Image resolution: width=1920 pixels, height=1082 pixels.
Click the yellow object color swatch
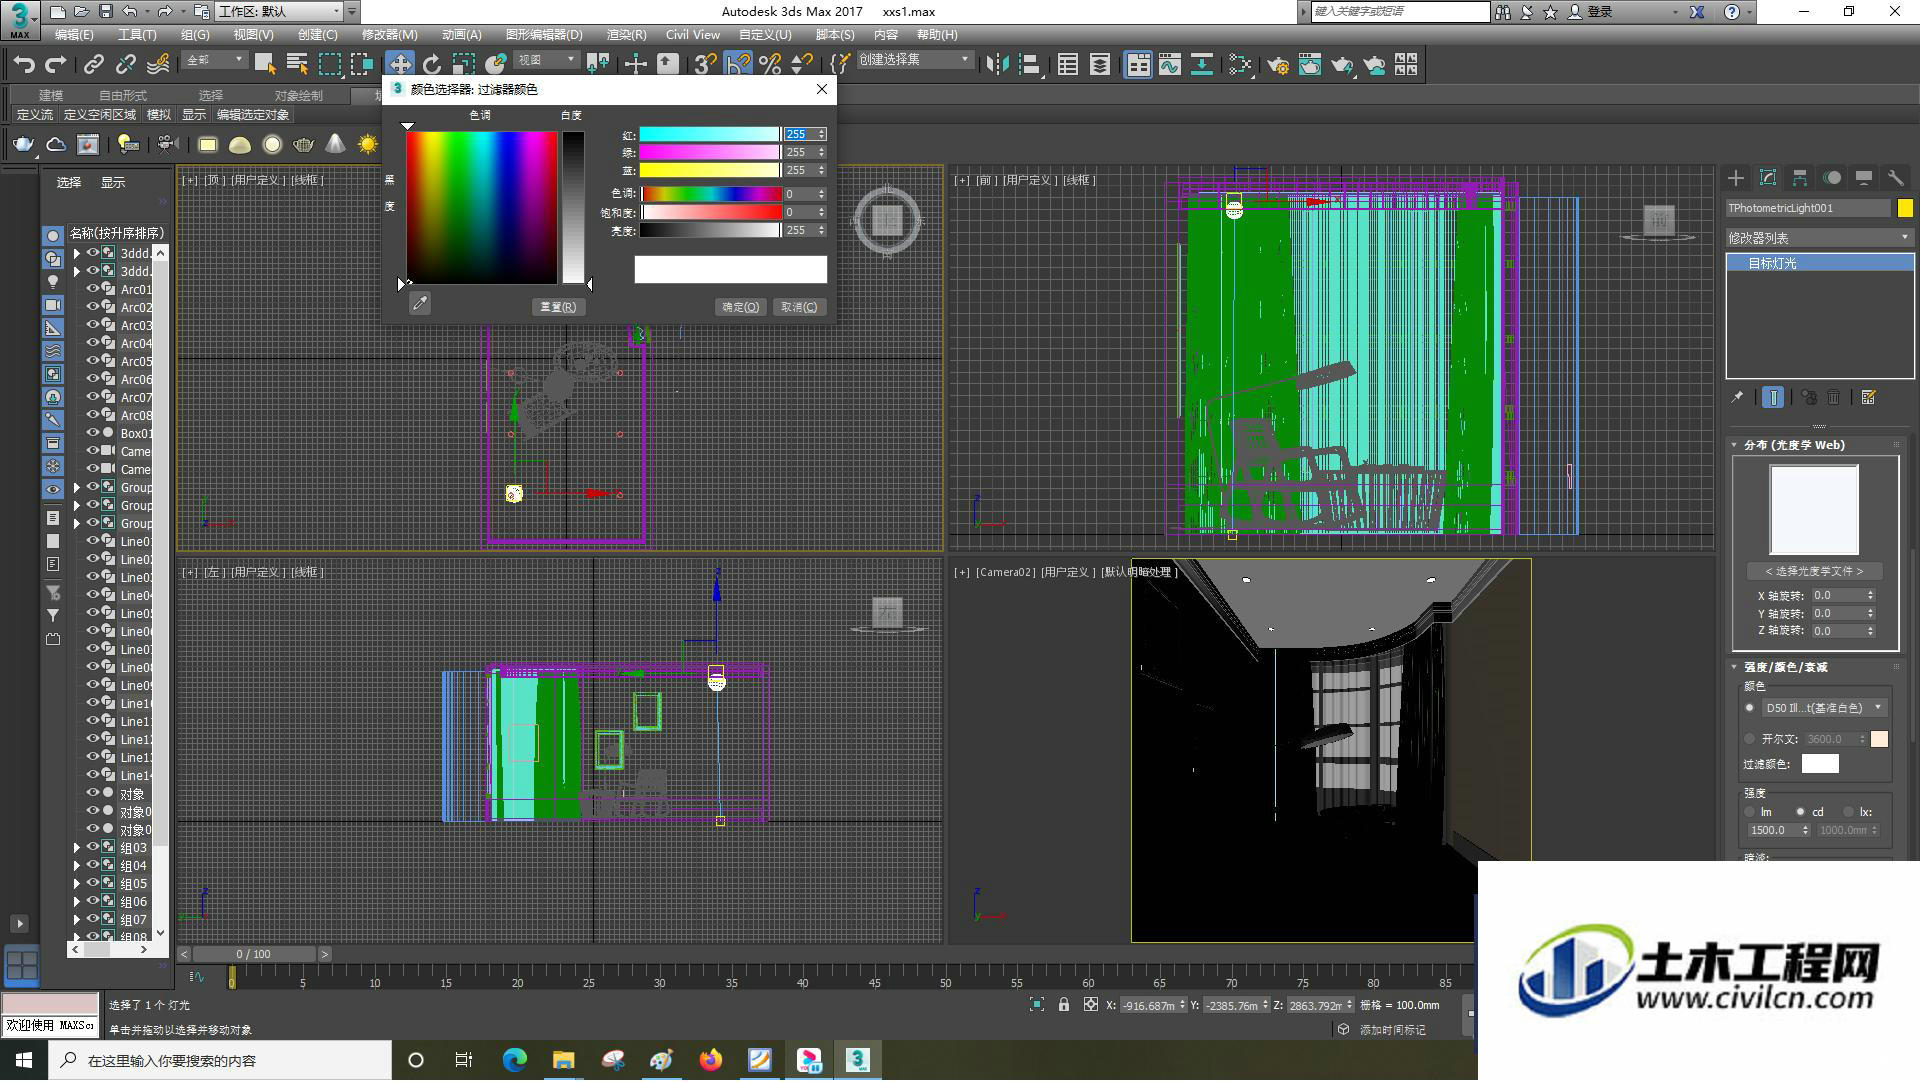1905,208
